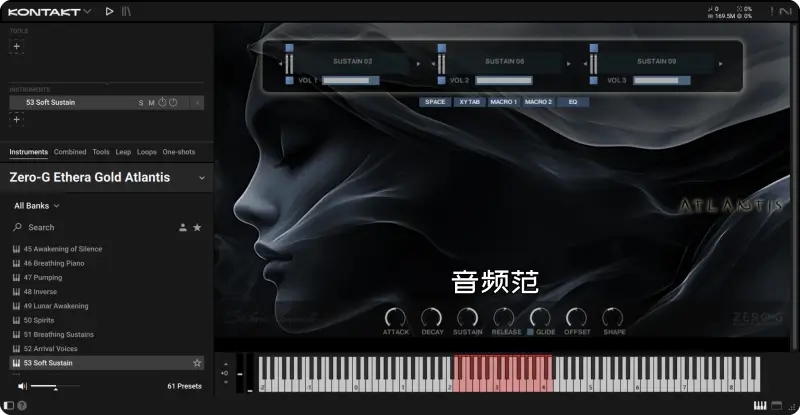Switch to the Loops tab
Screen dimensions: 800x415
coord(146,152)
